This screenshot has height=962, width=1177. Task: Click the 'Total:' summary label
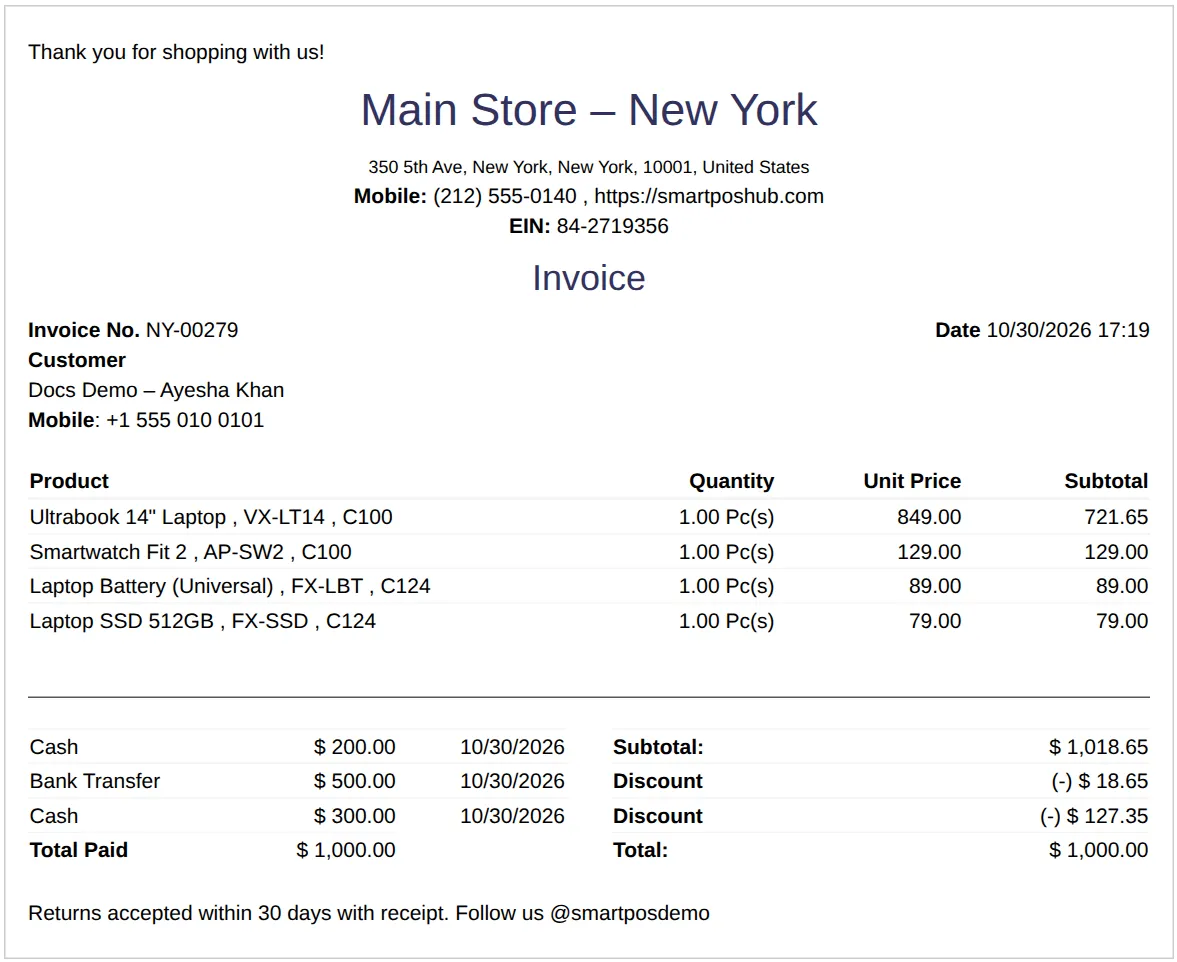click(640, 850)
